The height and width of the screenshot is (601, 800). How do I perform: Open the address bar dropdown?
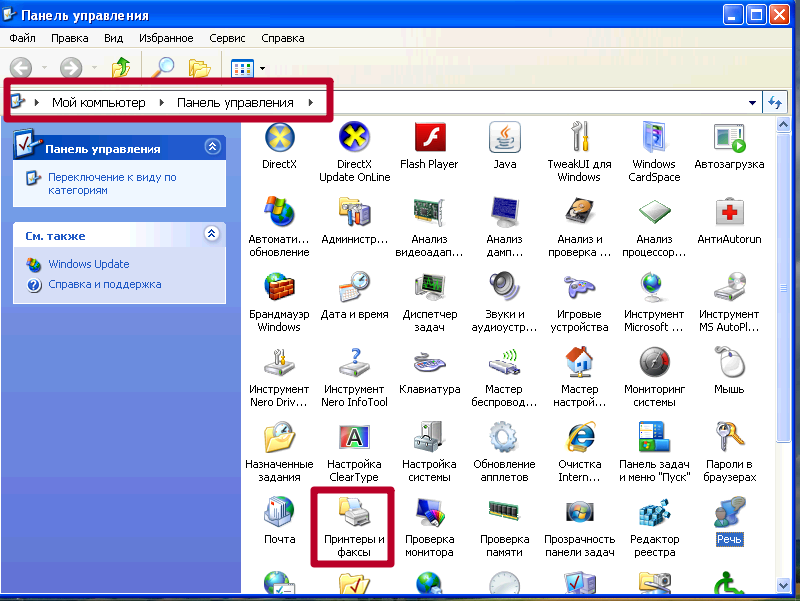tap(752, 101)
